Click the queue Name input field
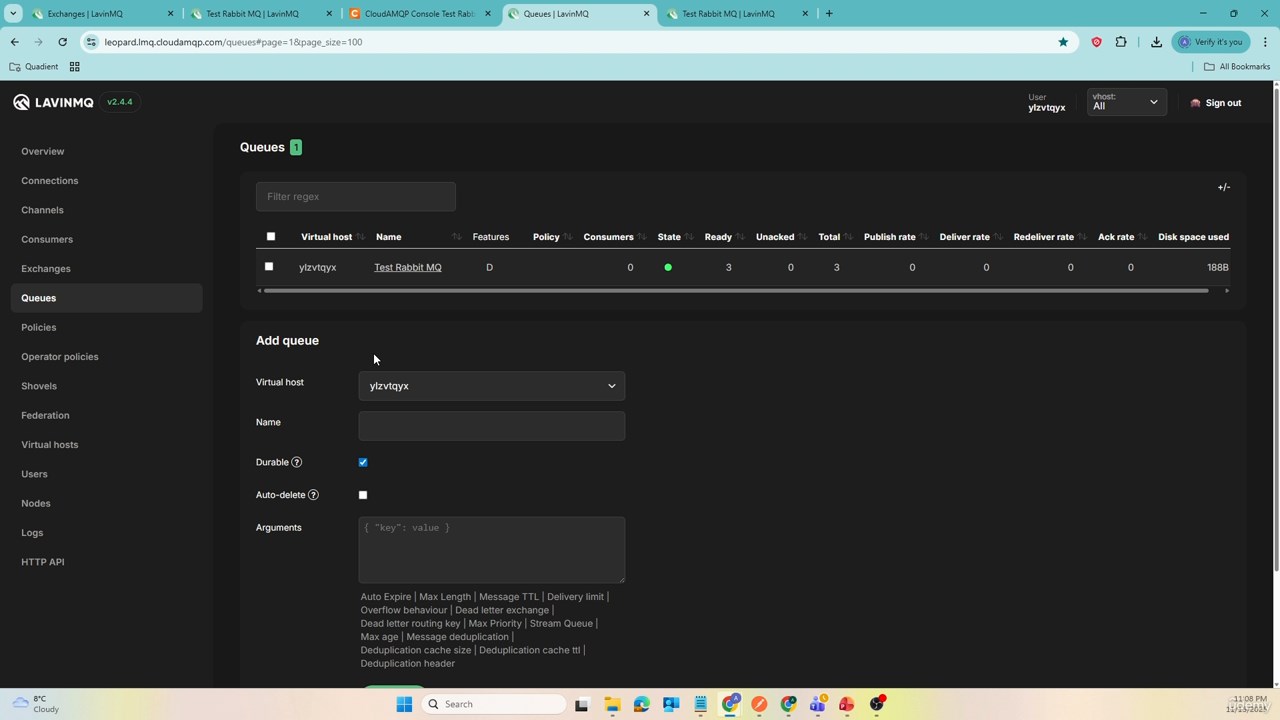1280x720 pixels. point(492,426)
